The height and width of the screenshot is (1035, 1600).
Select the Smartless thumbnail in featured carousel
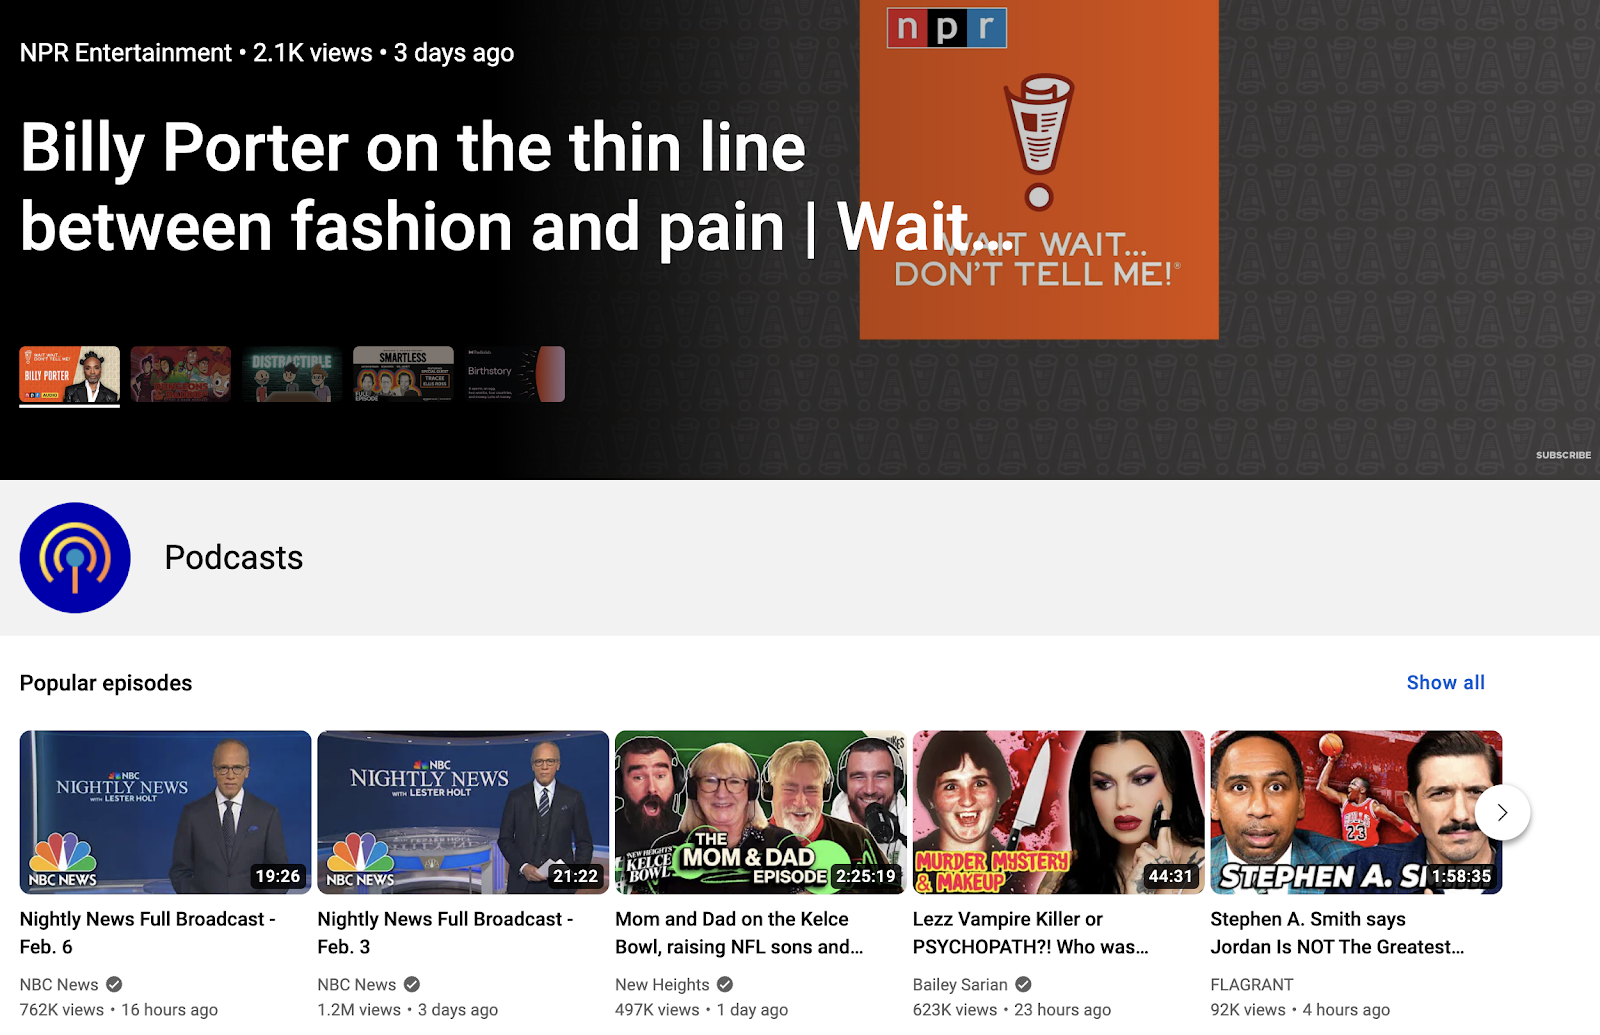[403, 374]
